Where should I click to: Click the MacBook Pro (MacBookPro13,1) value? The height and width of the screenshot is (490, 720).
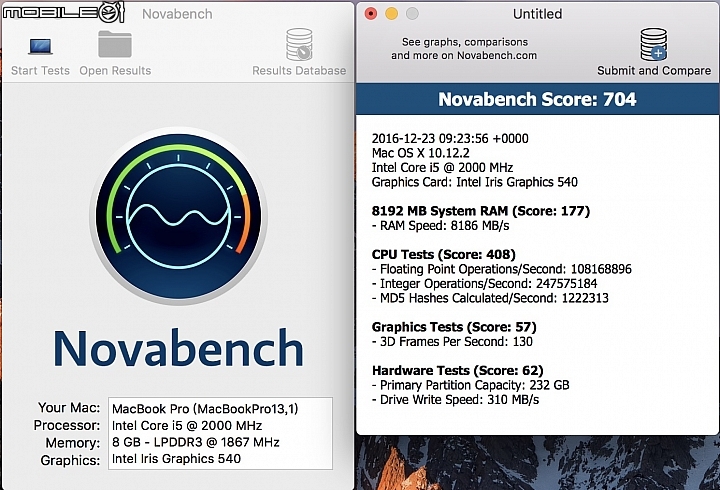click(x=205, y=409)
